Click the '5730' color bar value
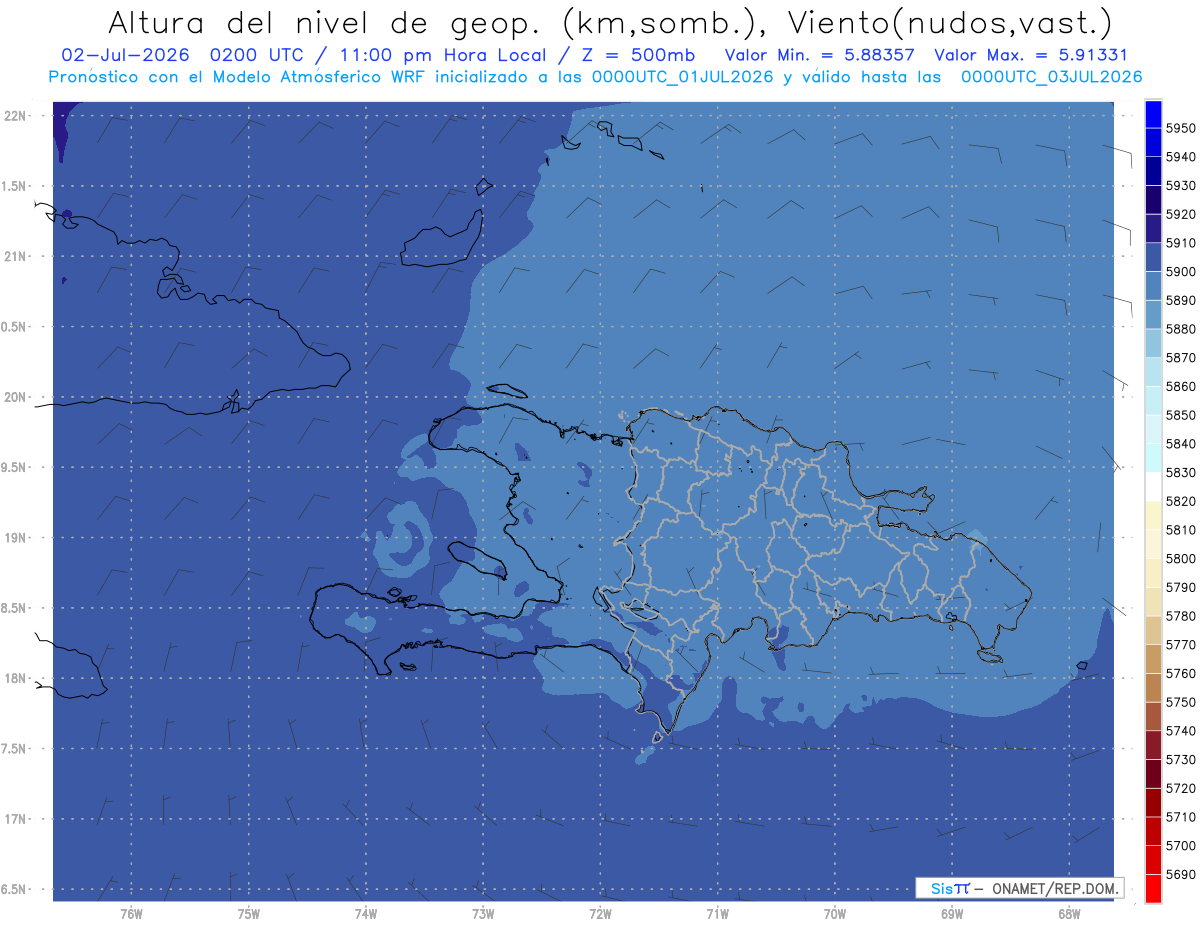The width and height of the screenshot is (1200, 927). point(1180,760)
